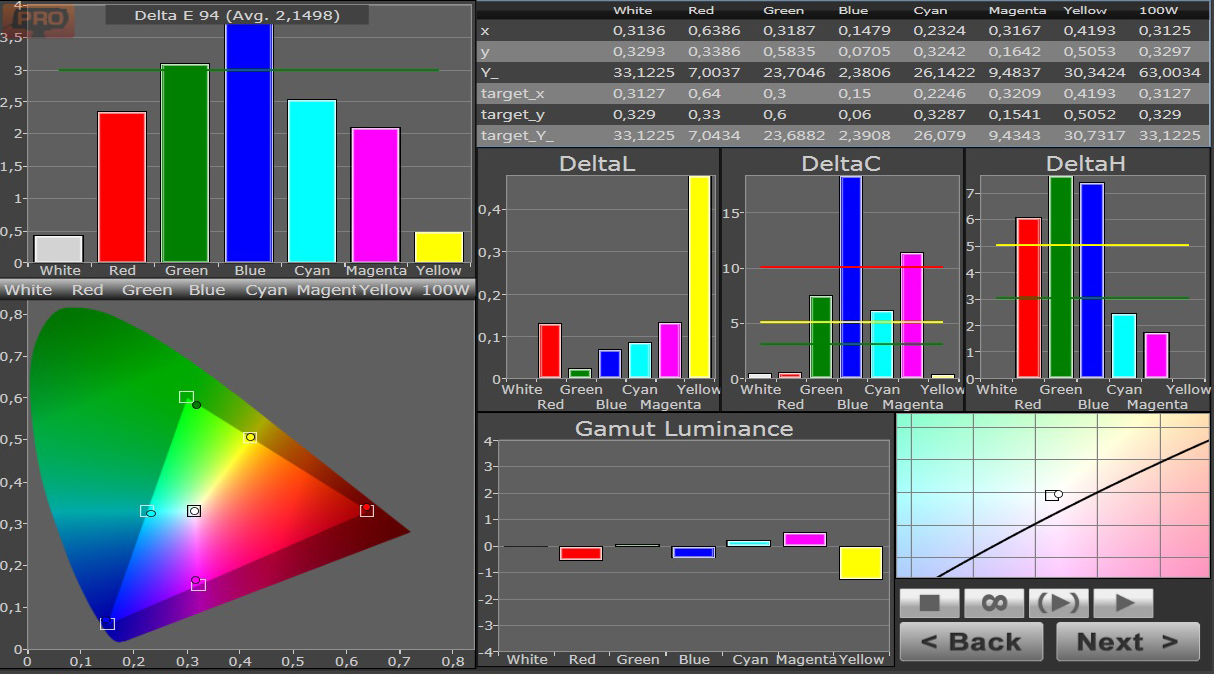Select Red in the strip above CIE diagram

(87, 290)
